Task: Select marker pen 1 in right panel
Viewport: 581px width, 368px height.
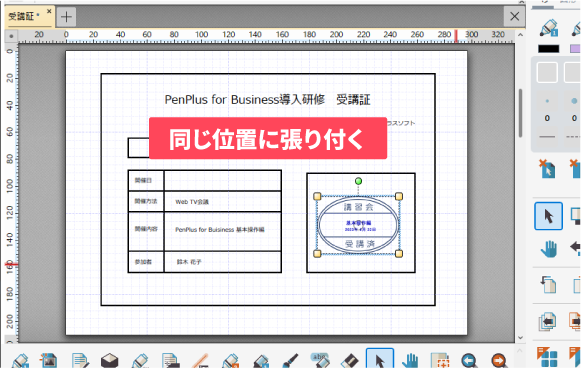Action: coord(549,28)
